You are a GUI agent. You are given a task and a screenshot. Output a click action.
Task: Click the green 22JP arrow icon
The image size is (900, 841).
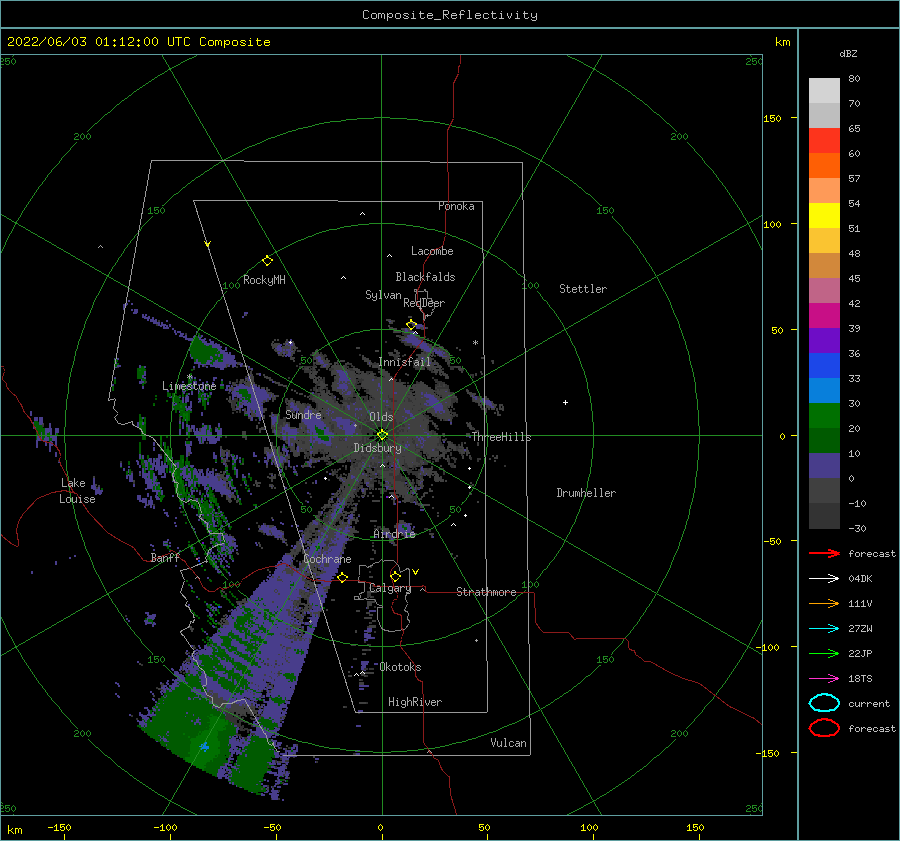tap(824, 653)
